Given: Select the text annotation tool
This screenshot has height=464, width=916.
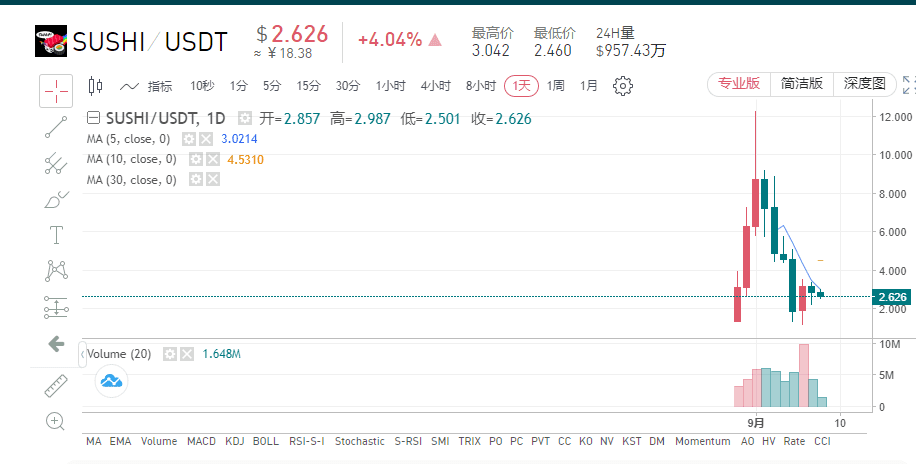Looking at the screenshot, I should pos(56,235).
